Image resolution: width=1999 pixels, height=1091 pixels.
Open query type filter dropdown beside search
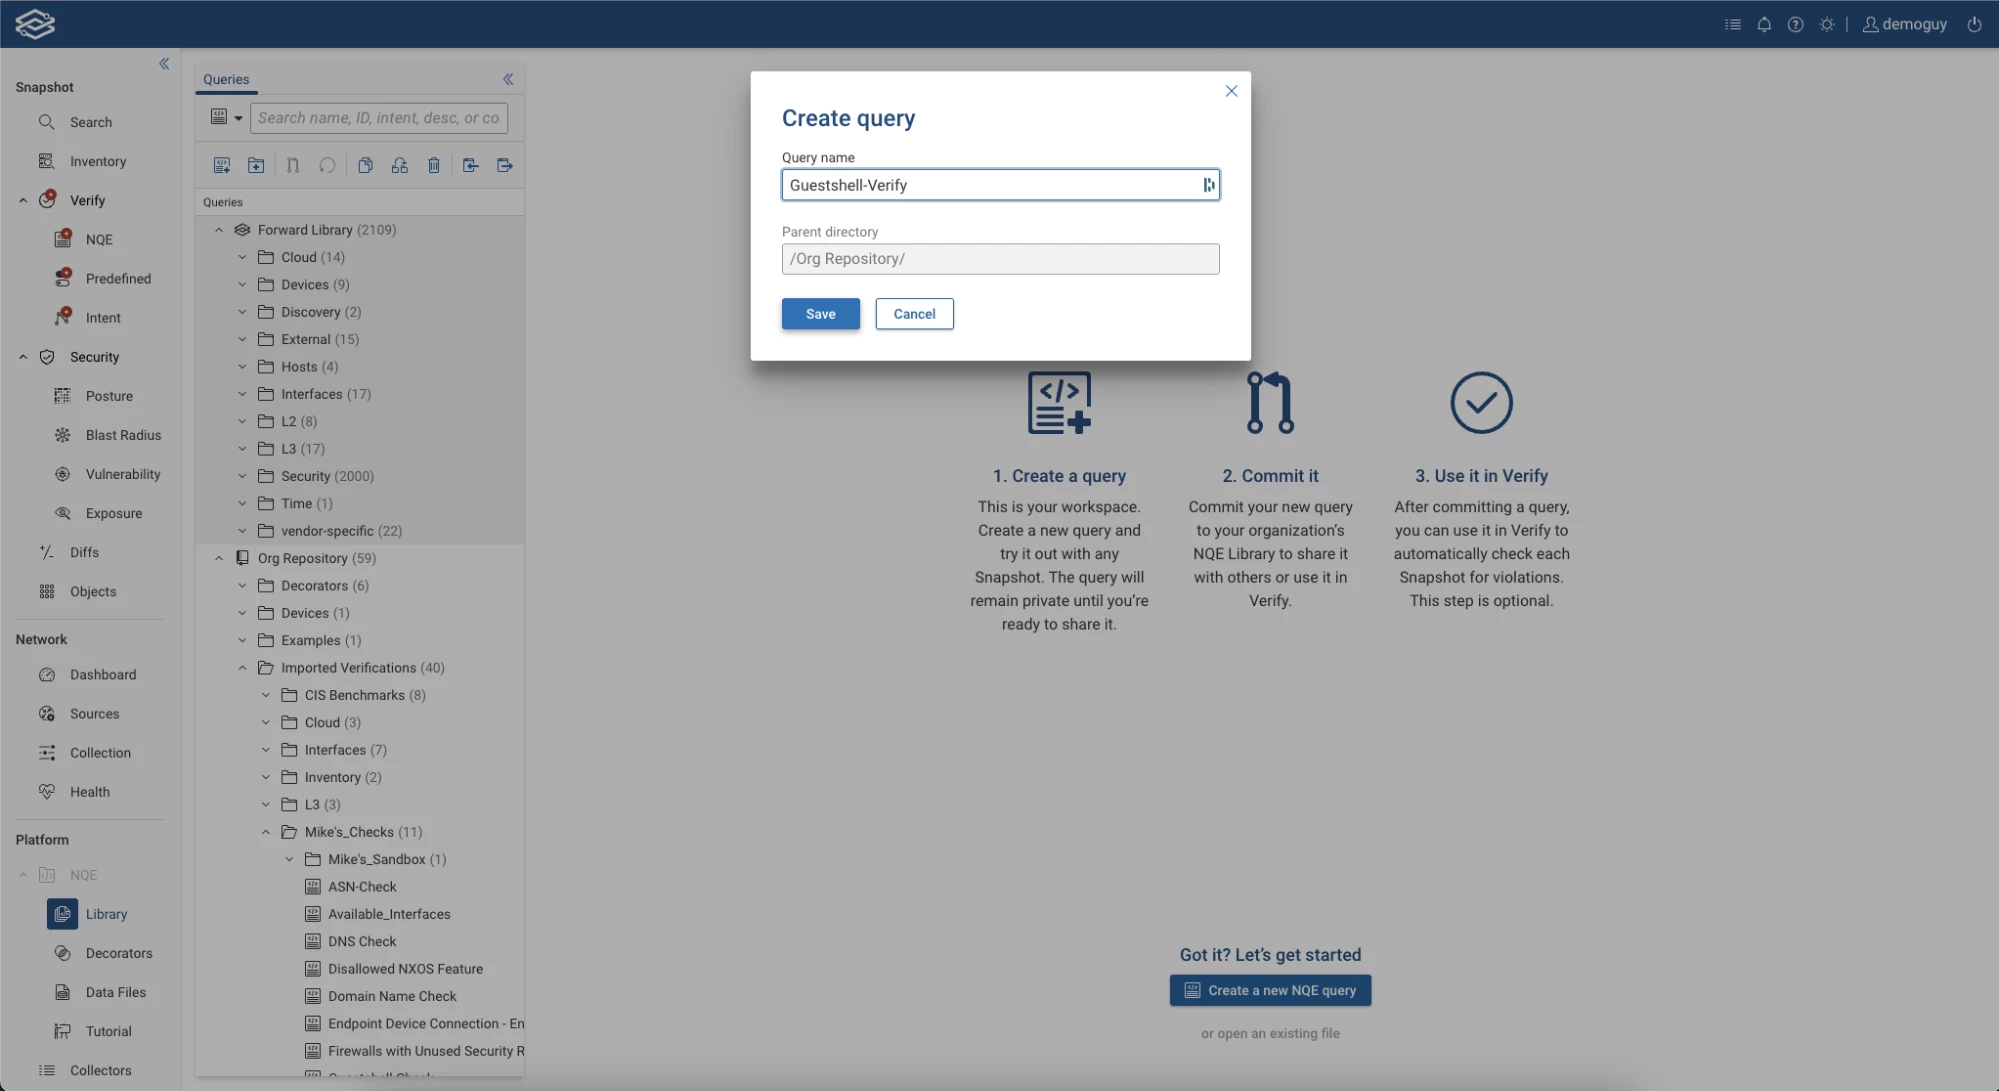tap(227, 118)
